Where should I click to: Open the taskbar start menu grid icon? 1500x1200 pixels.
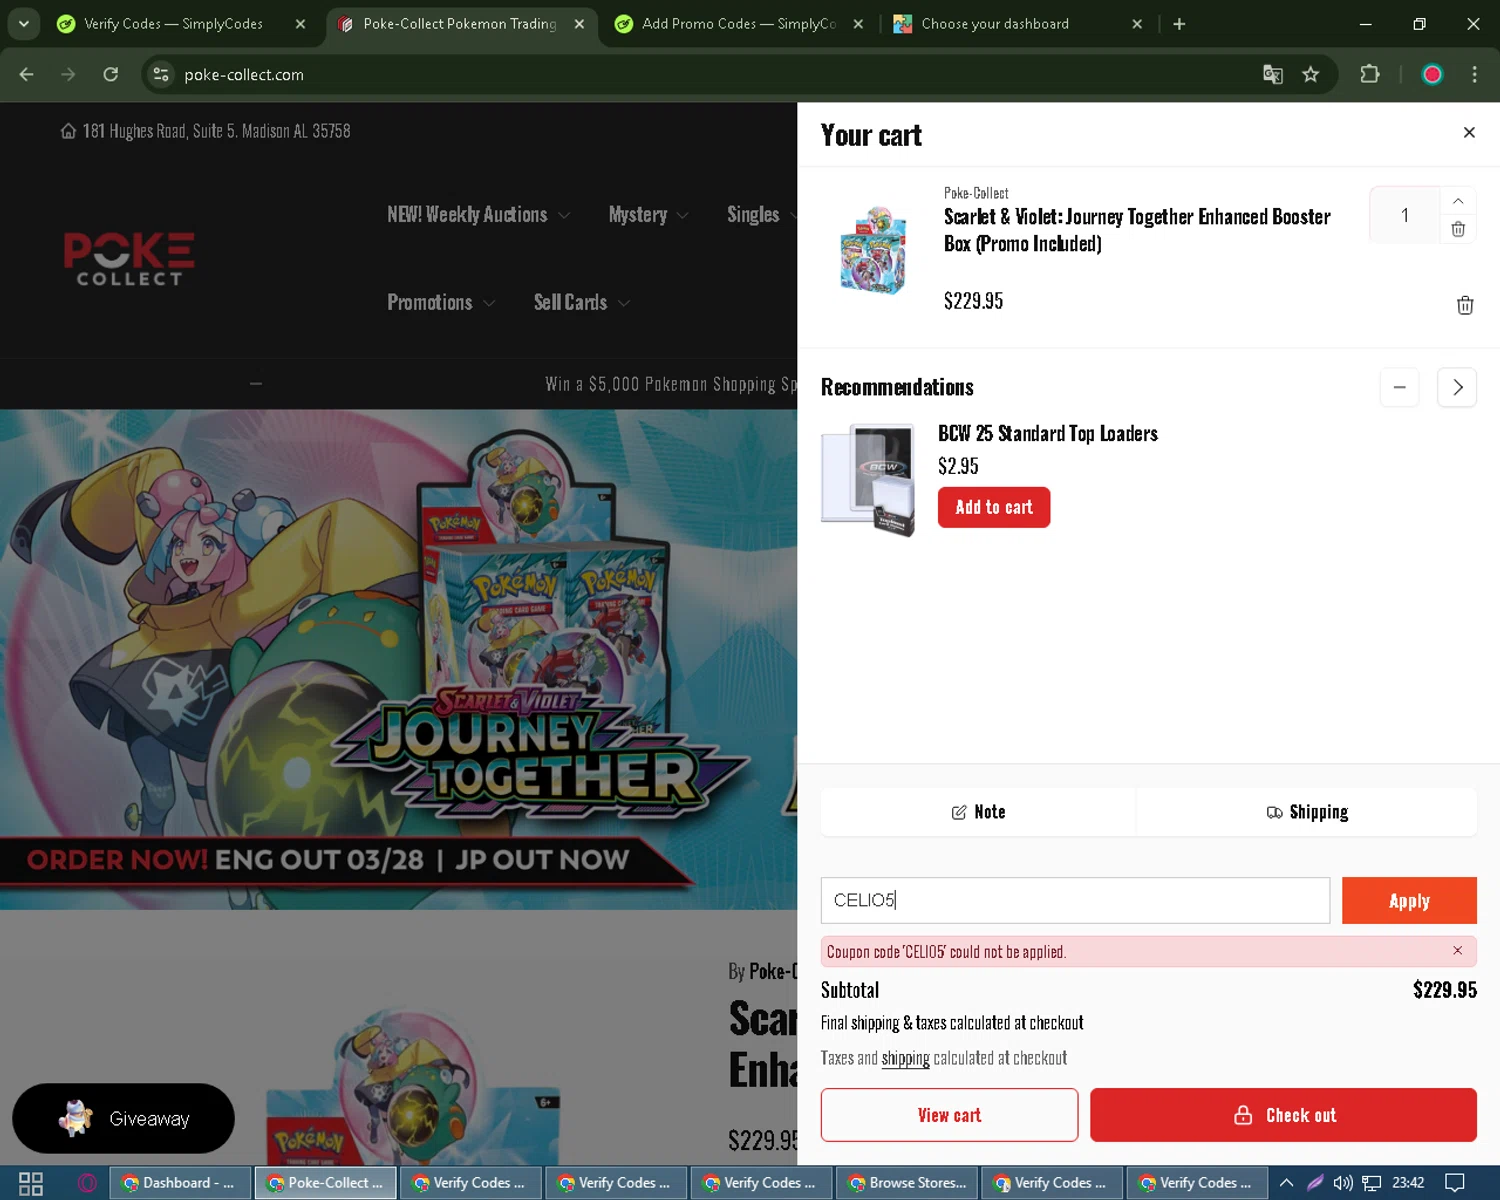coord(31,1183)
